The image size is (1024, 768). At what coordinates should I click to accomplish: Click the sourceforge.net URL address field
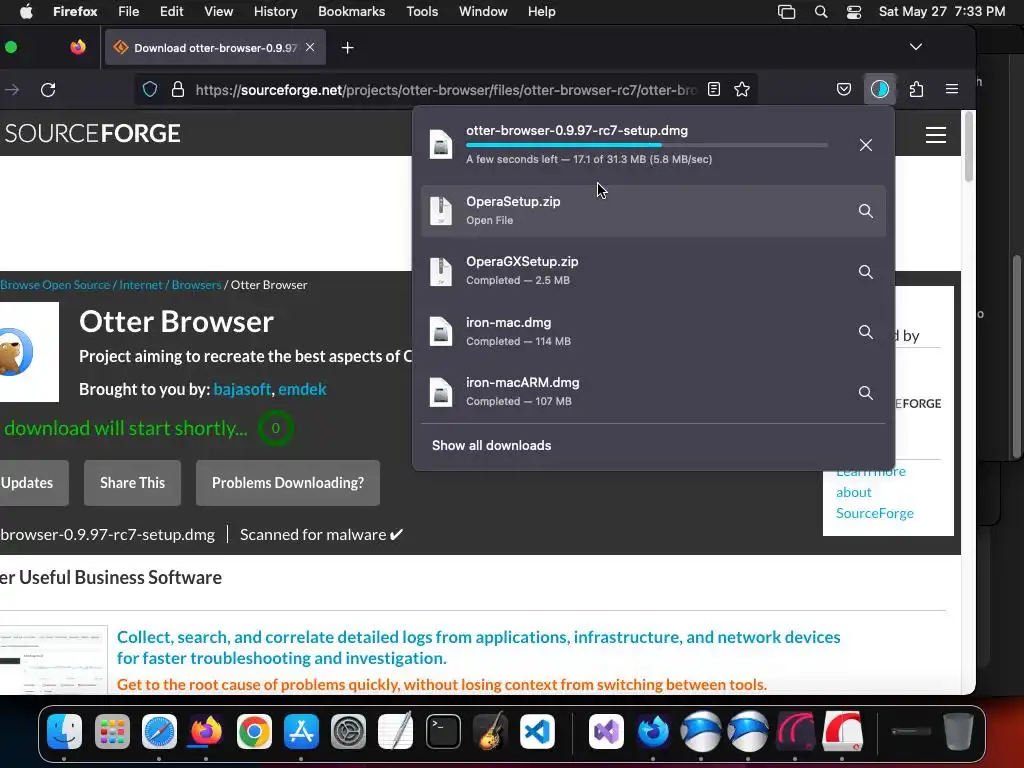tap(445, 90)
